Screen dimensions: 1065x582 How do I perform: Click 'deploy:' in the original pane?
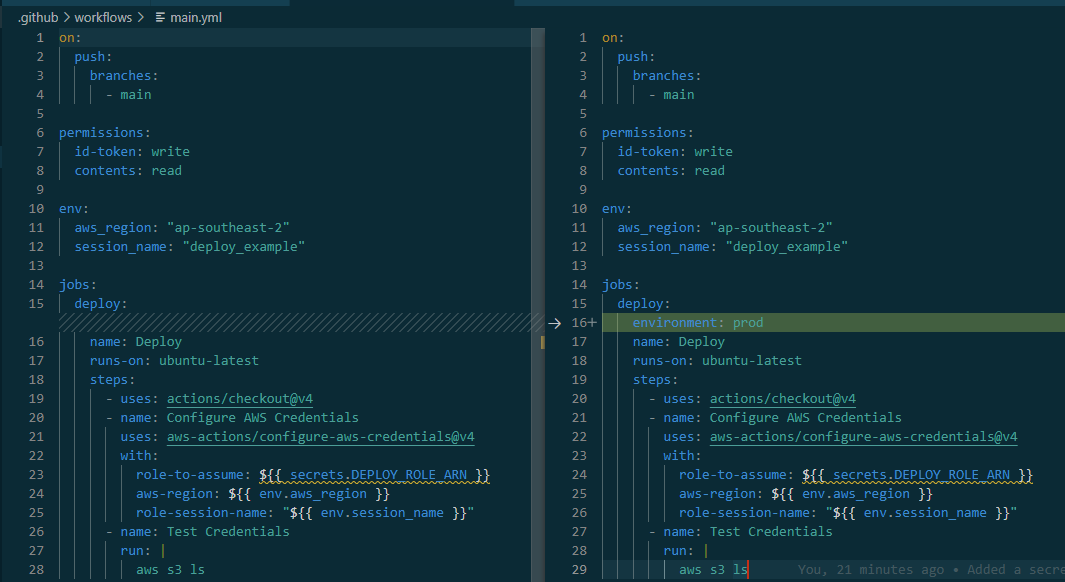tap(101, 304)
